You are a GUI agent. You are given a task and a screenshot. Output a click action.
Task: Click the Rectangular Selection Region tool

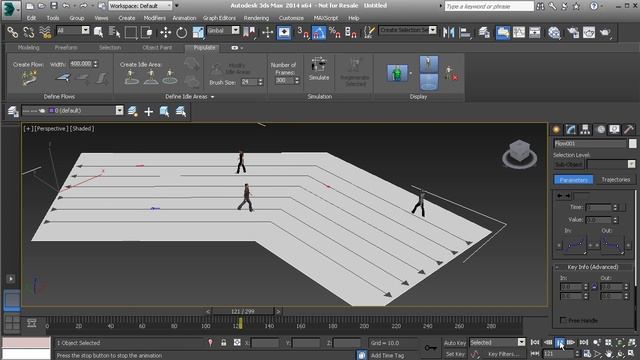(131, 32)
